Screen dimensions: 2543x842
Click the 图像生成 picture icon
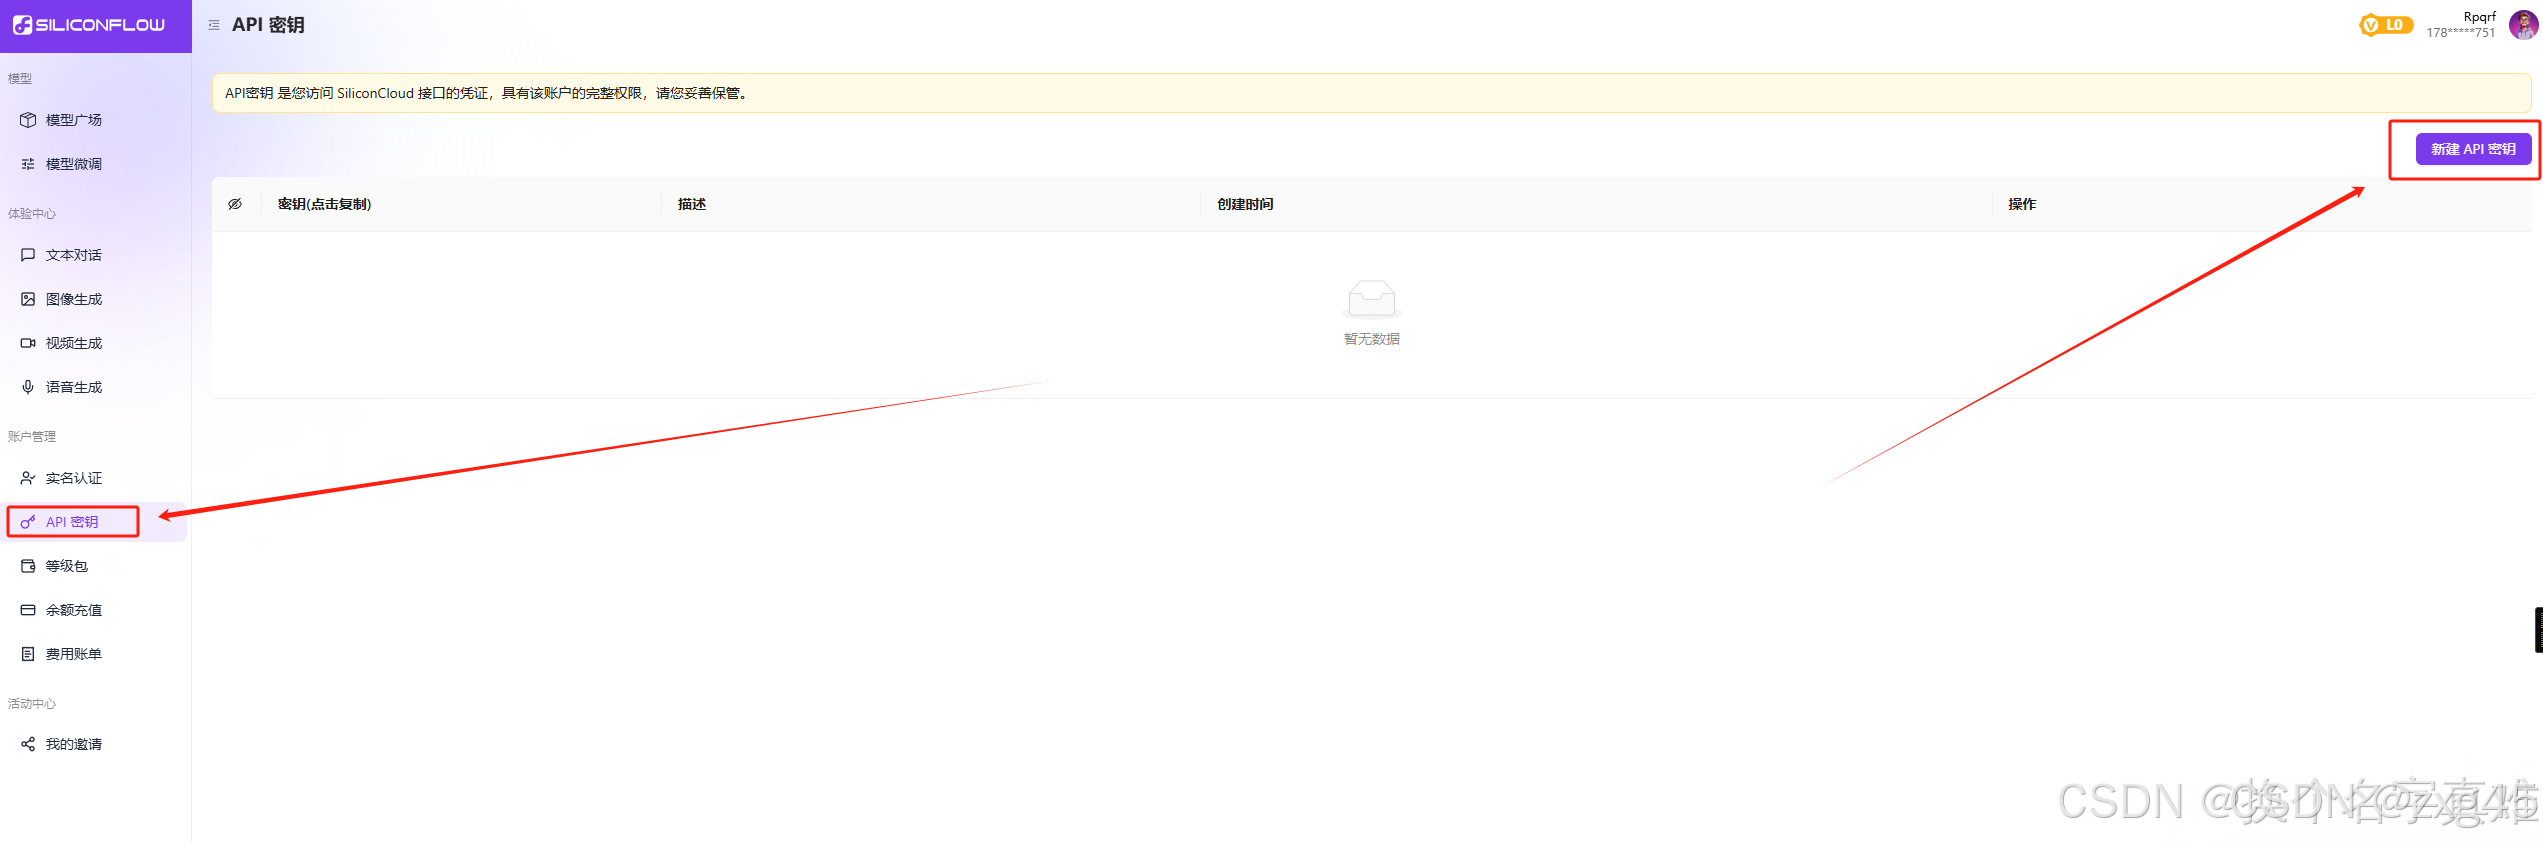coord(28,299)
